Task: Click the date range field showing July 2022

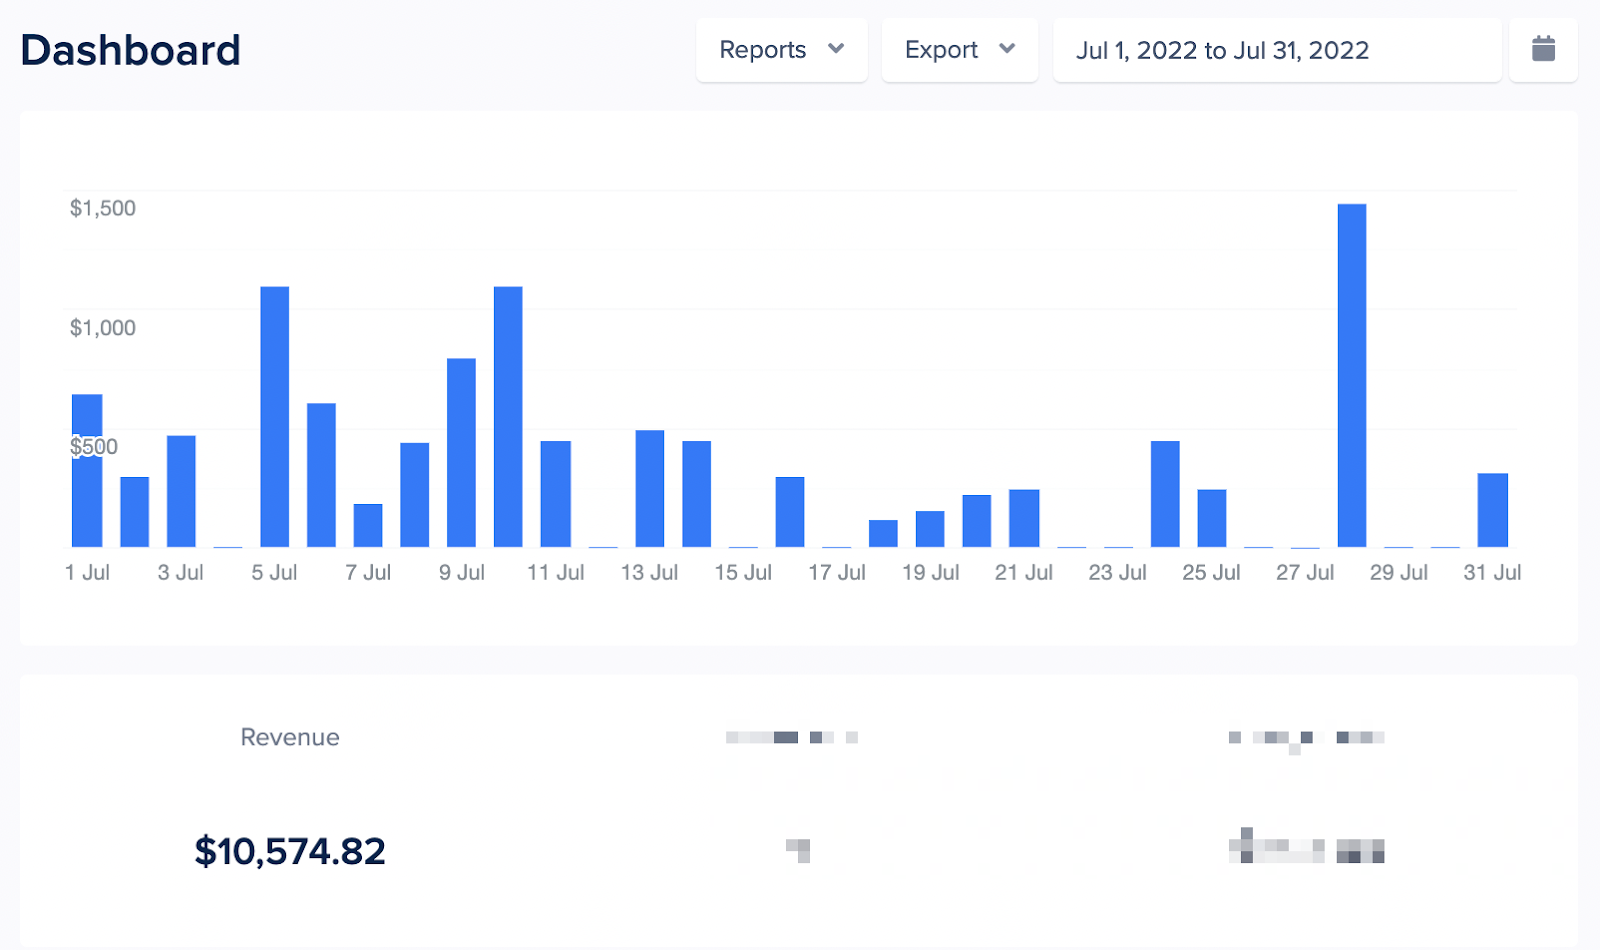Action: (x=1222, y=50)
